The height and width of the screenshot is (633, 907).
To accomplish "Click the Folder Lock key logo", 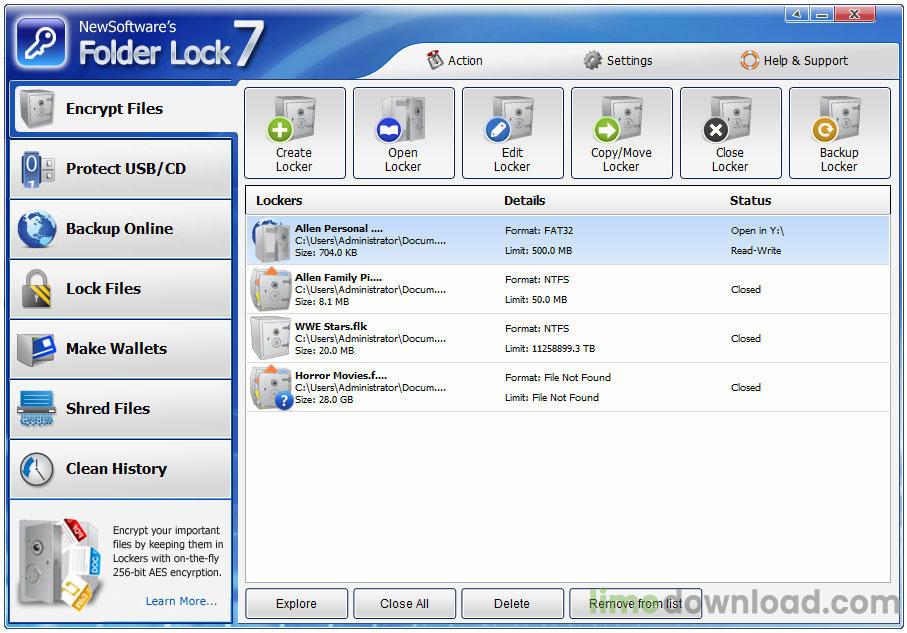I will pos(41,42).
